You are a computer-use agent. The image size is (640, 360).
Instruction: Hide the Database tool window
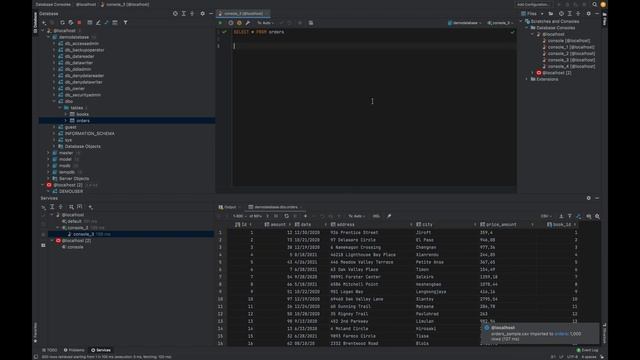[x=211, y=13]
